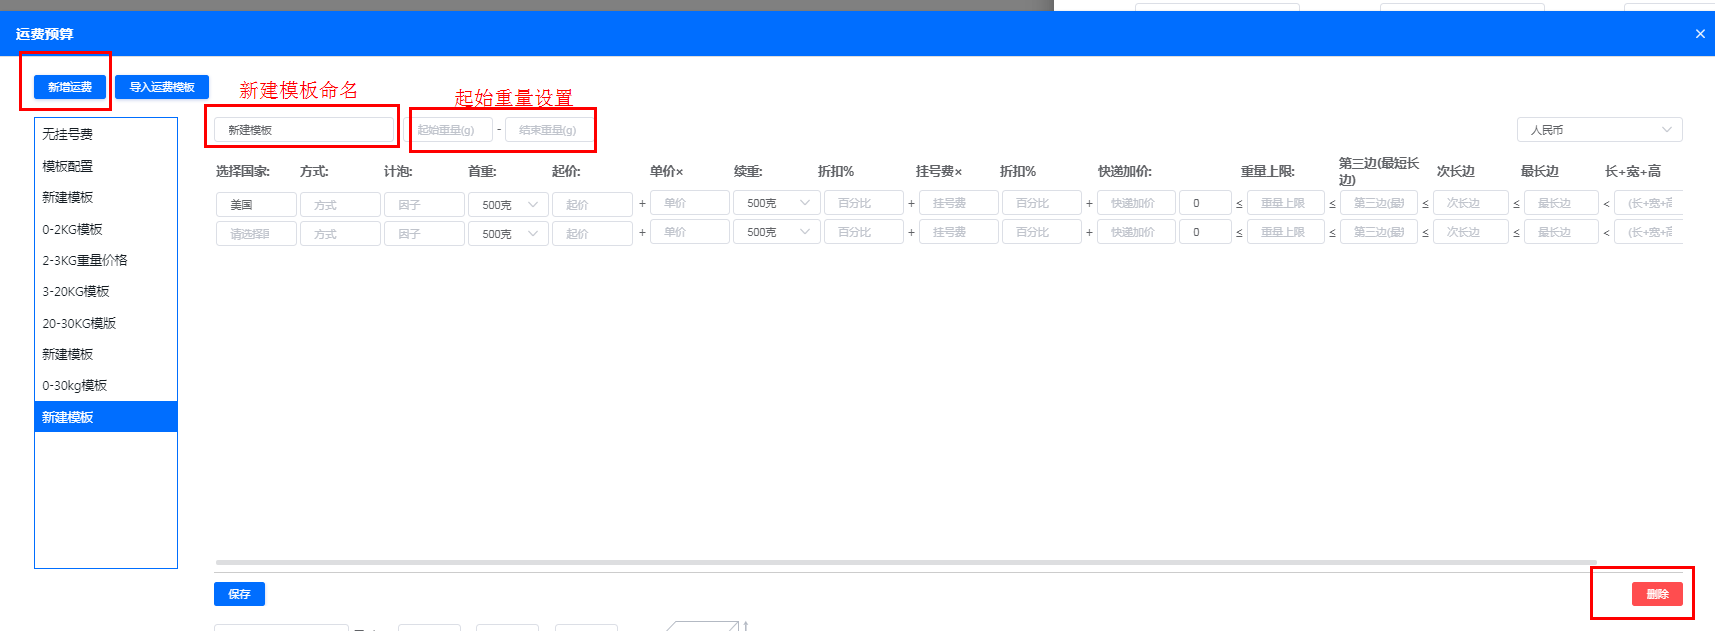Save the template with 保存 button
The image size is (1715, 631).
(x=239, y=594)
